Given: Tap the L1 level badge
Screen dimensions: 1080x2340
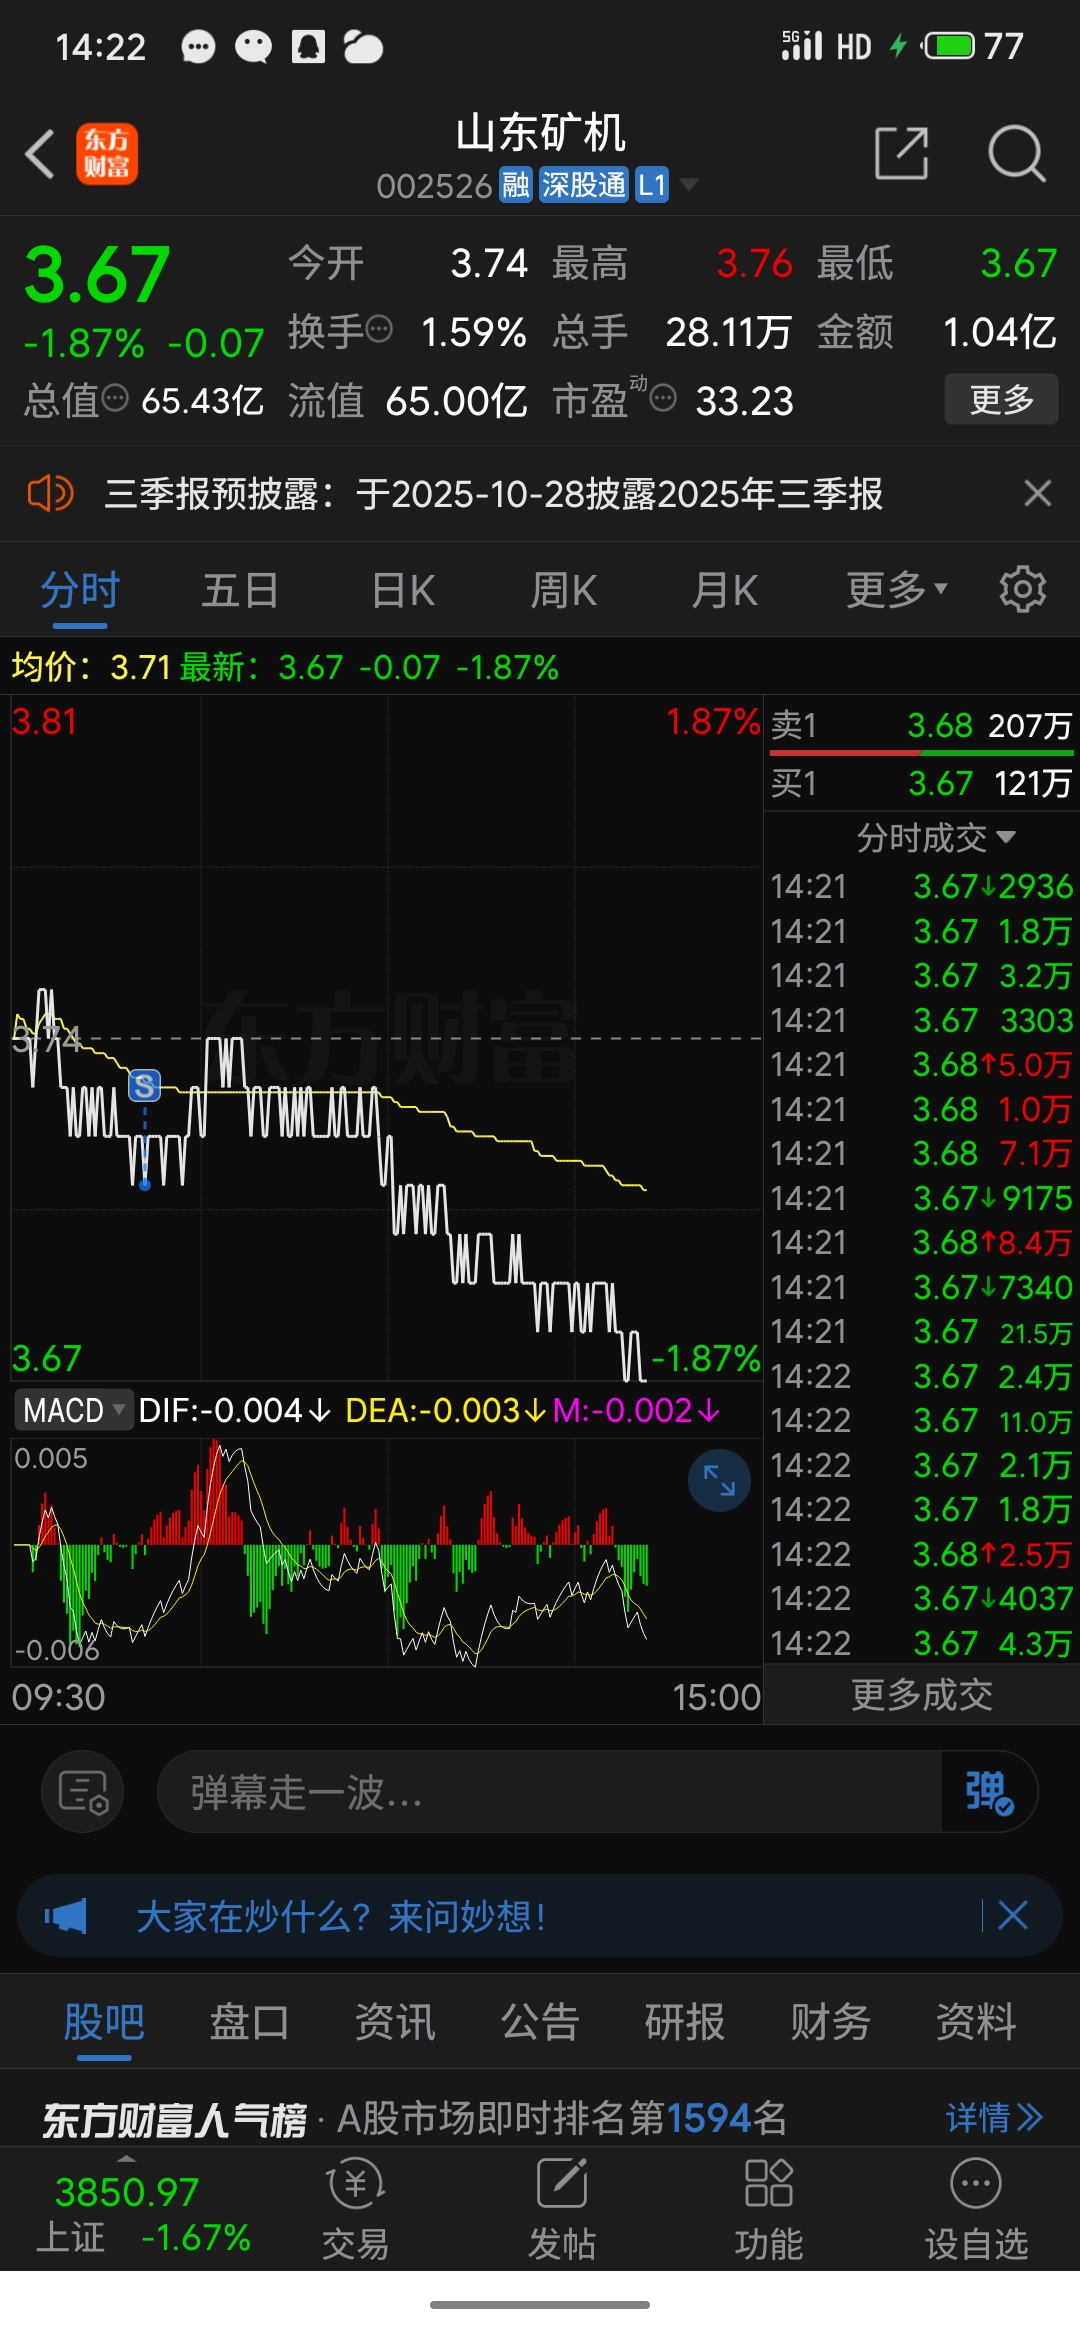Looking at the screenshot, I should pos(652,185).
